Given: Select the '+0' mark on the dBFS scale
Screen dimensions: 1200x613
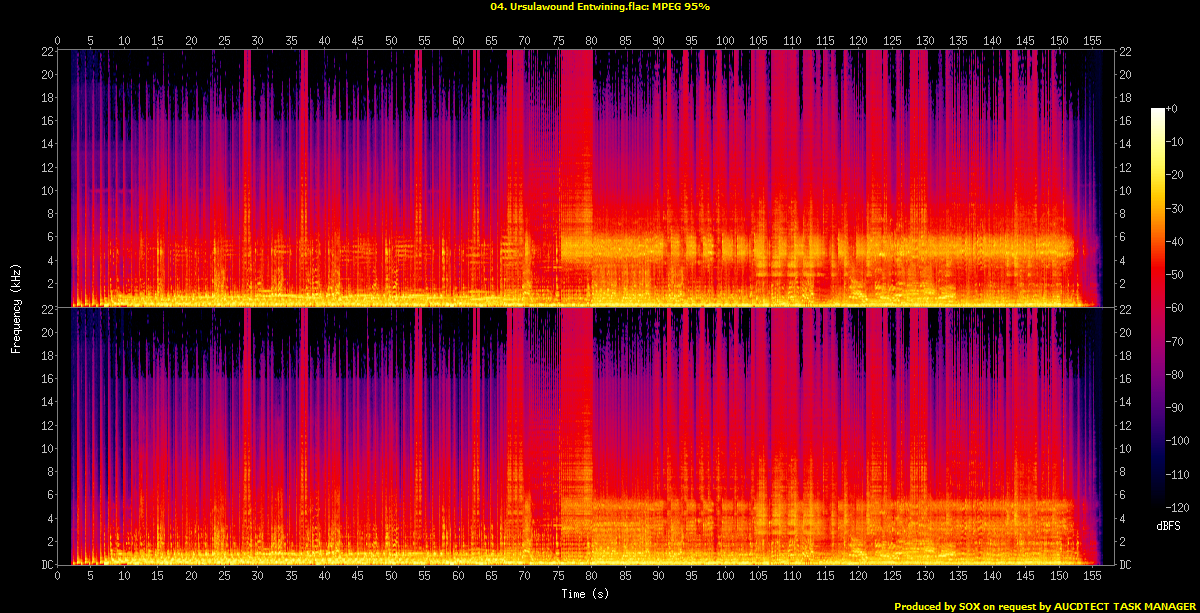Looking at the screenshot, I should click(1172, 108).
